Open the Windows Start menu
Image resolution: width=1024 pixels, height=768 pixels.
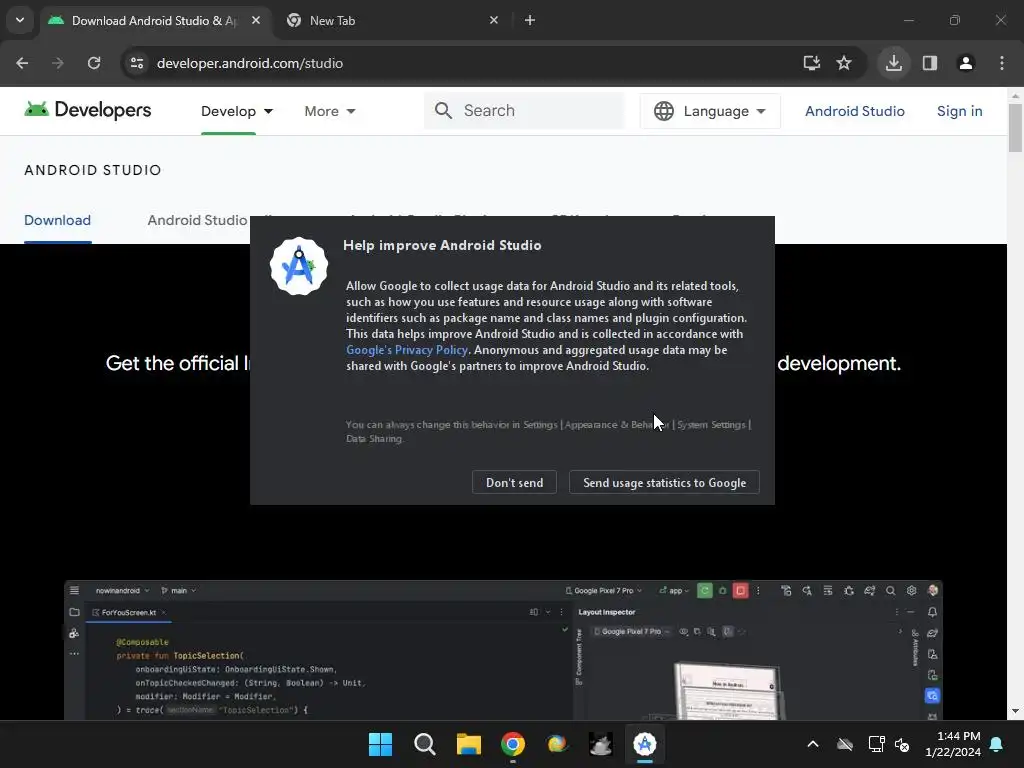381,744
